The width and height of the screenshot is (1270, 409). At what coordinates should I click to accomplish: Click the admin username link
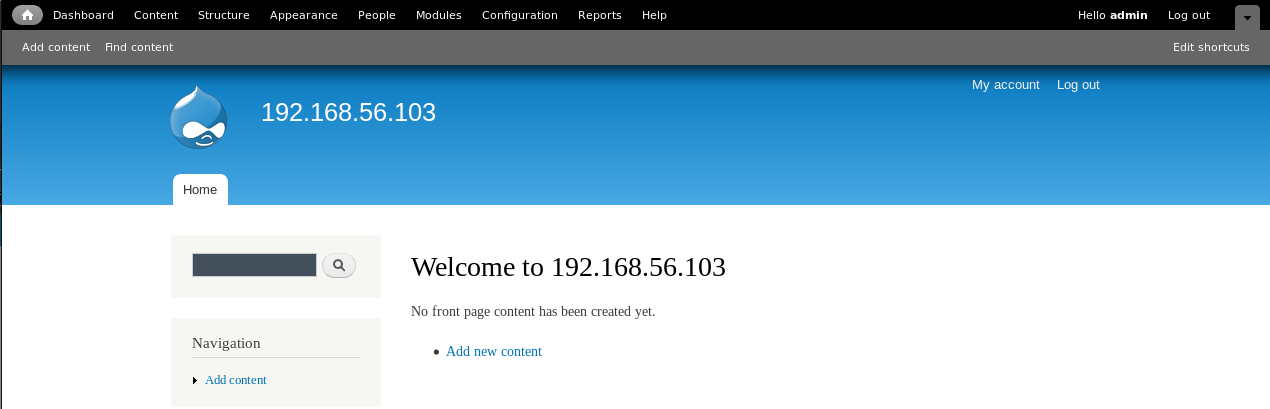1128,15
